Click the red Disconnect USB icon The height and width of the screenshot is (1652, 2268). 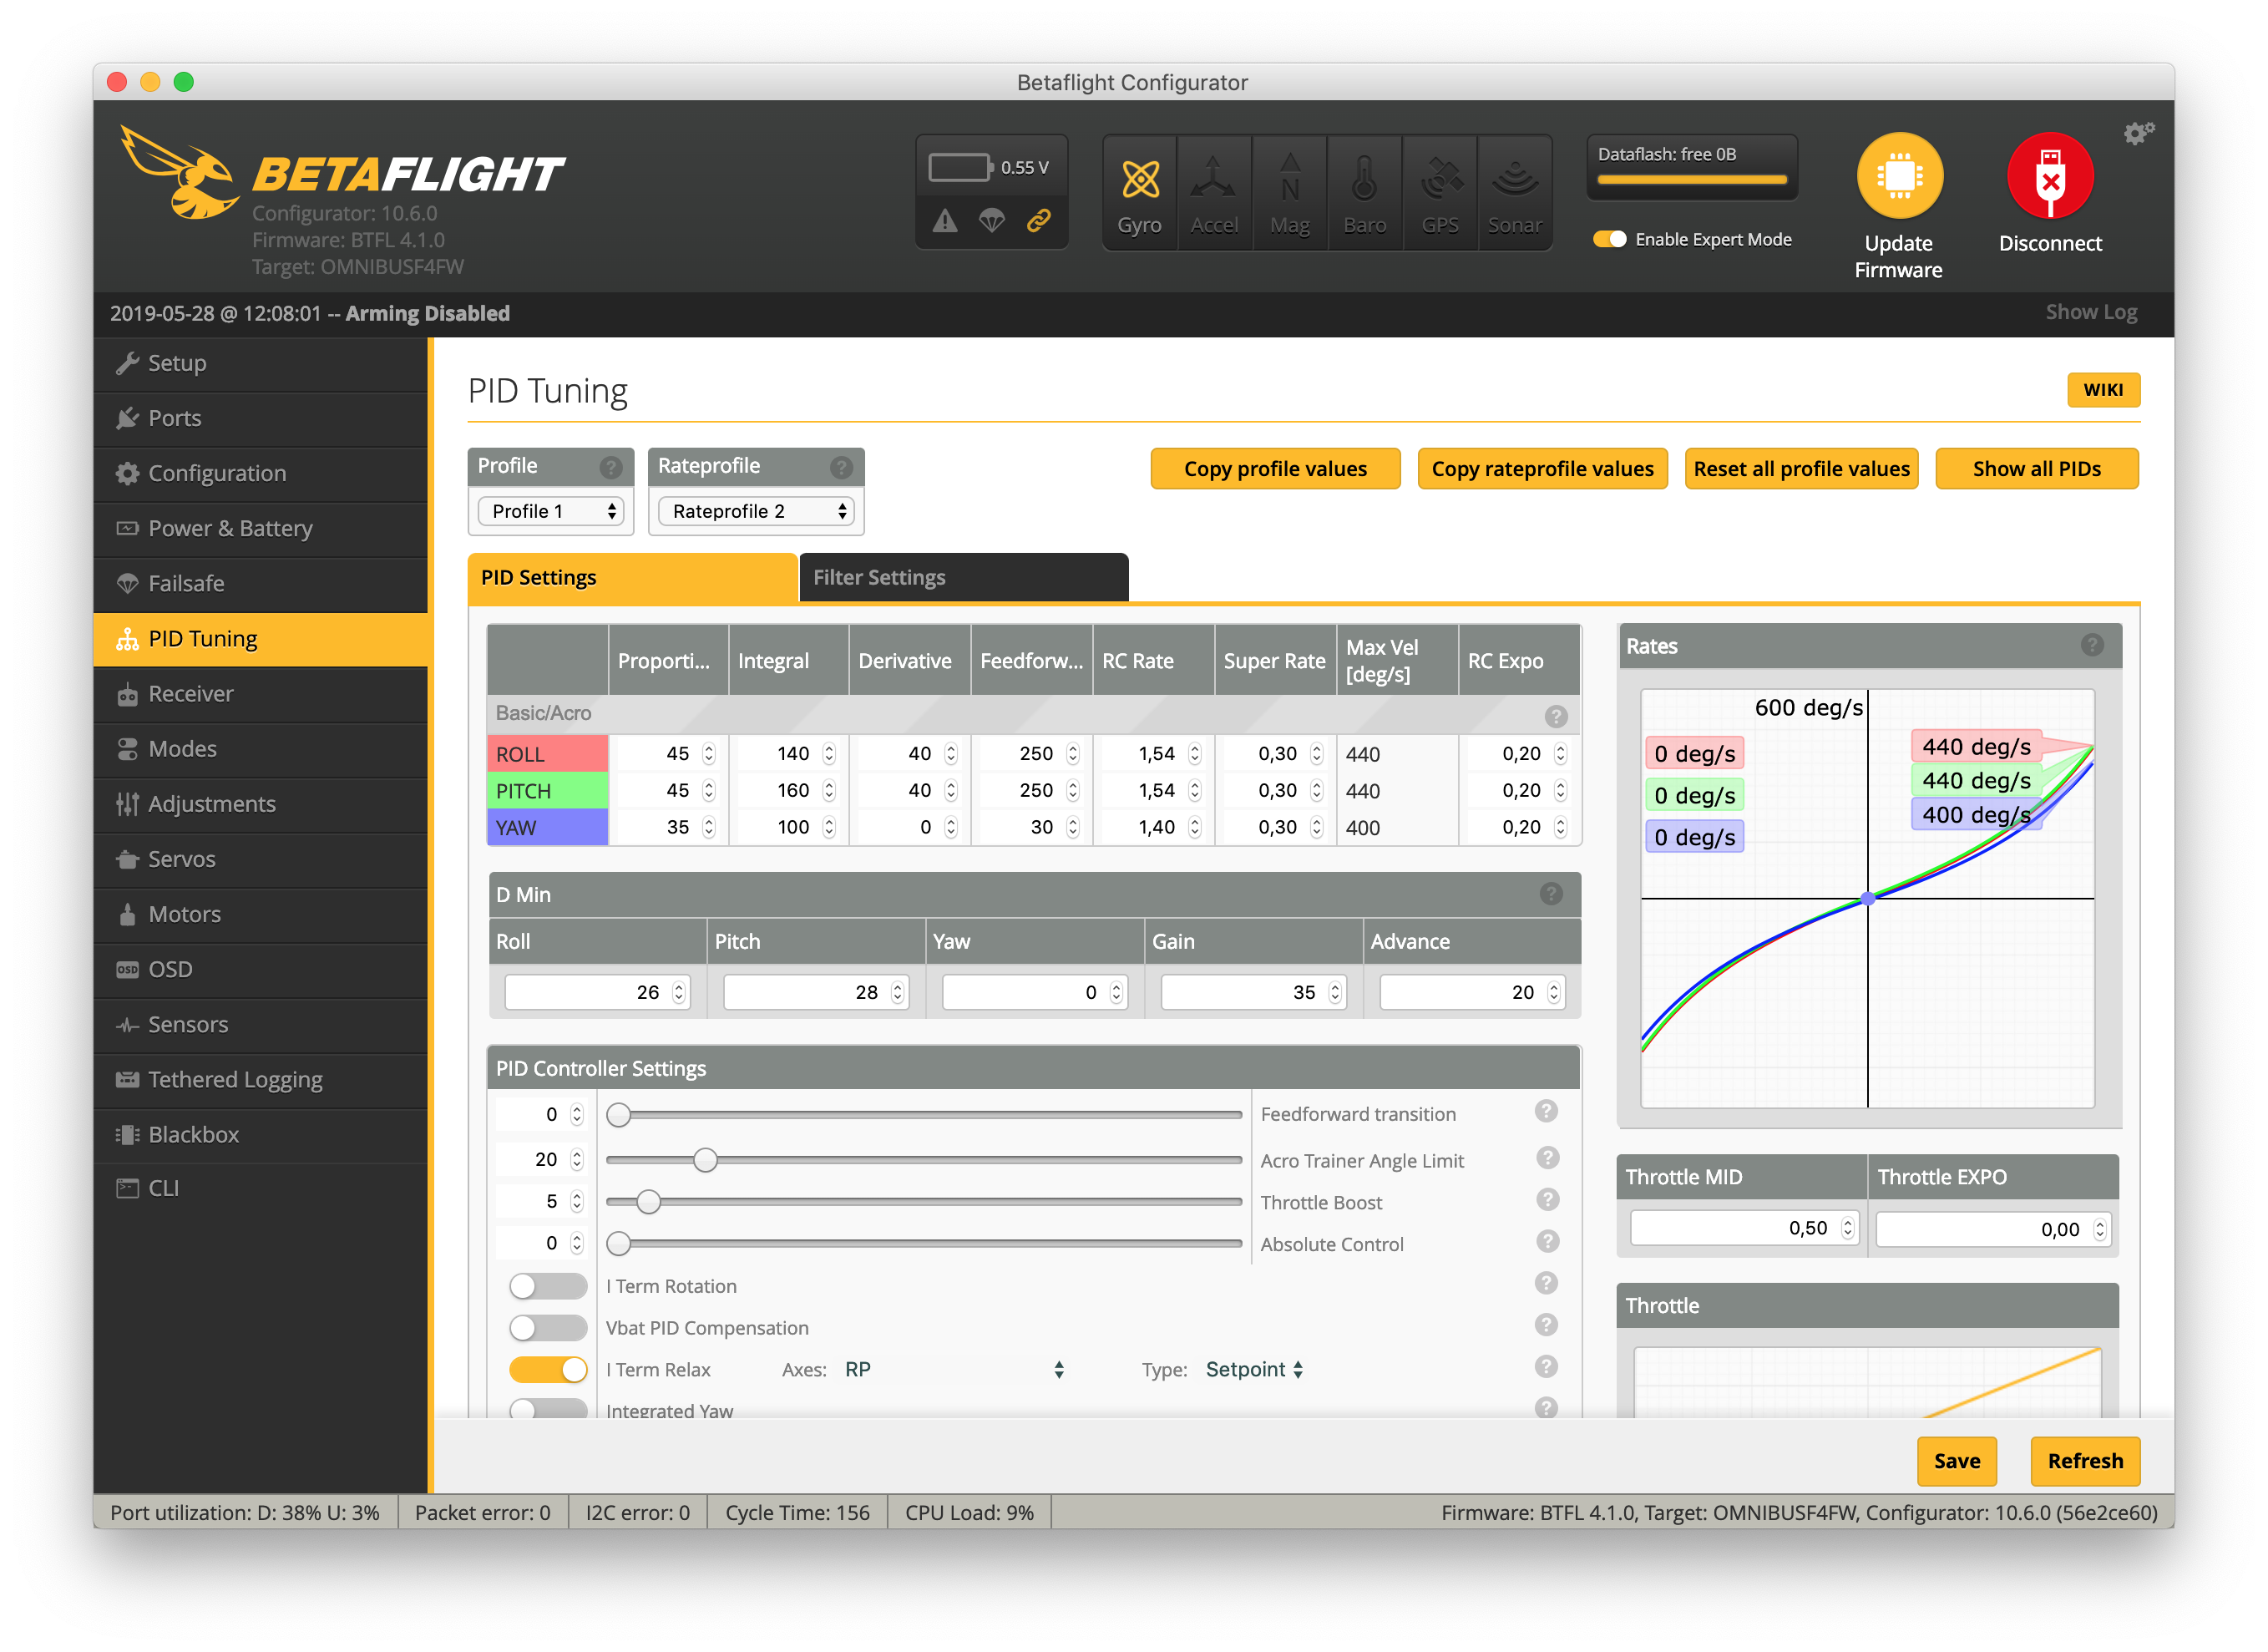coord(2049,176)
